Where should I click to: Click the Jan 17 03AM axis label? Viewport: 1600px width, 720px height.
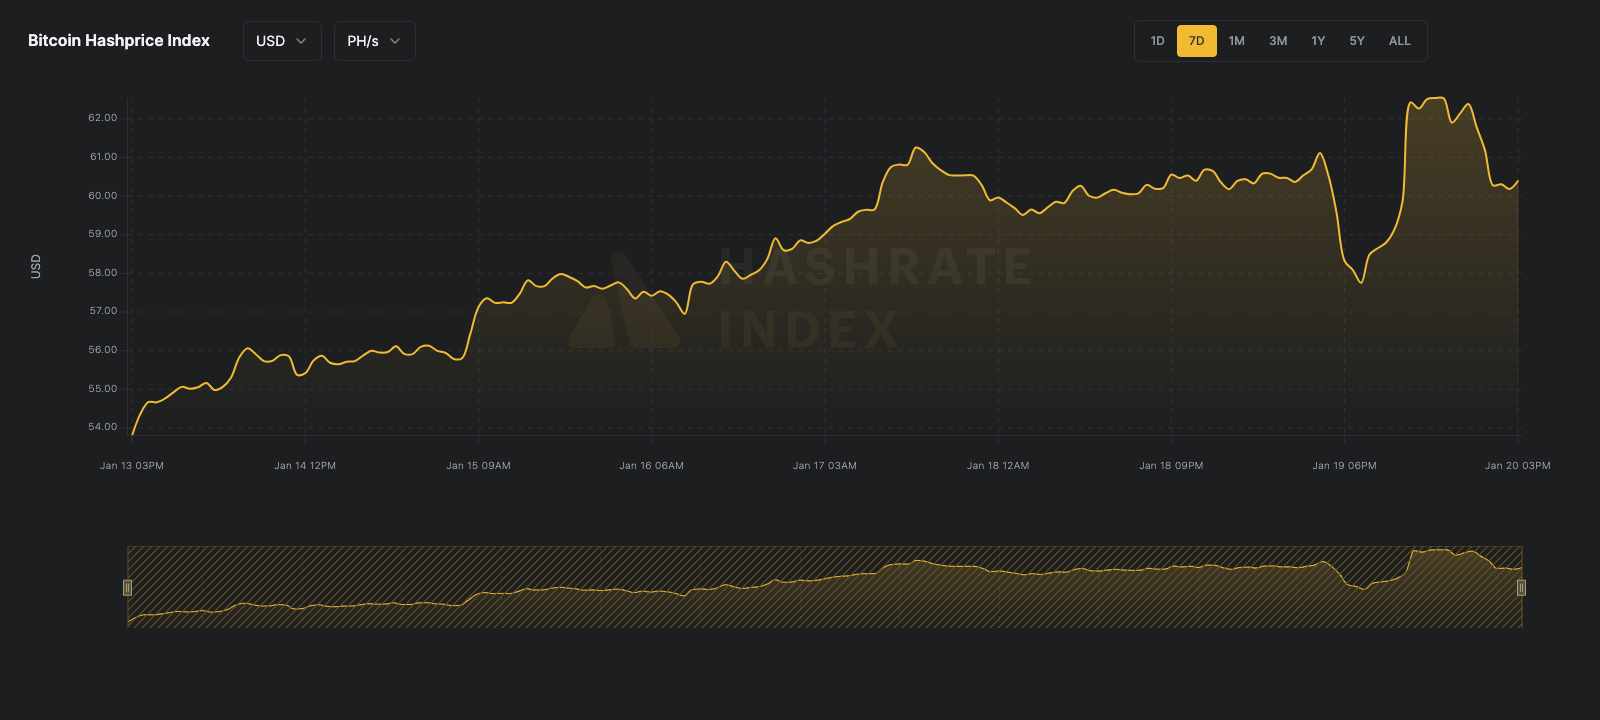click(x=825, y=466)
